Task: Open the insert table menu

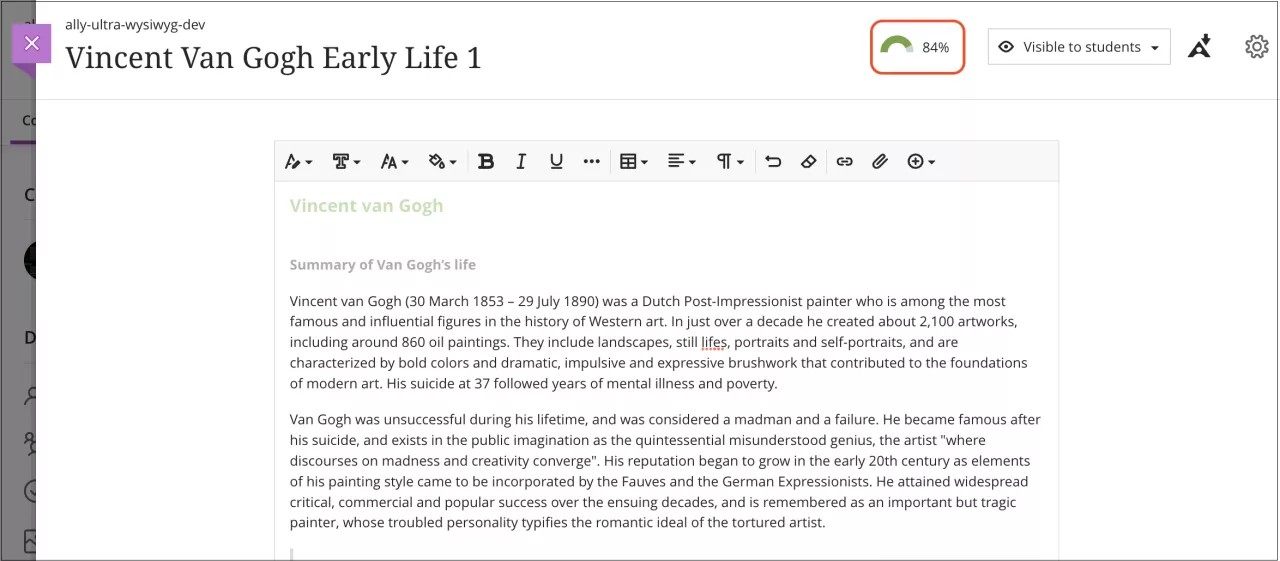Action: (x=634, y=161)
